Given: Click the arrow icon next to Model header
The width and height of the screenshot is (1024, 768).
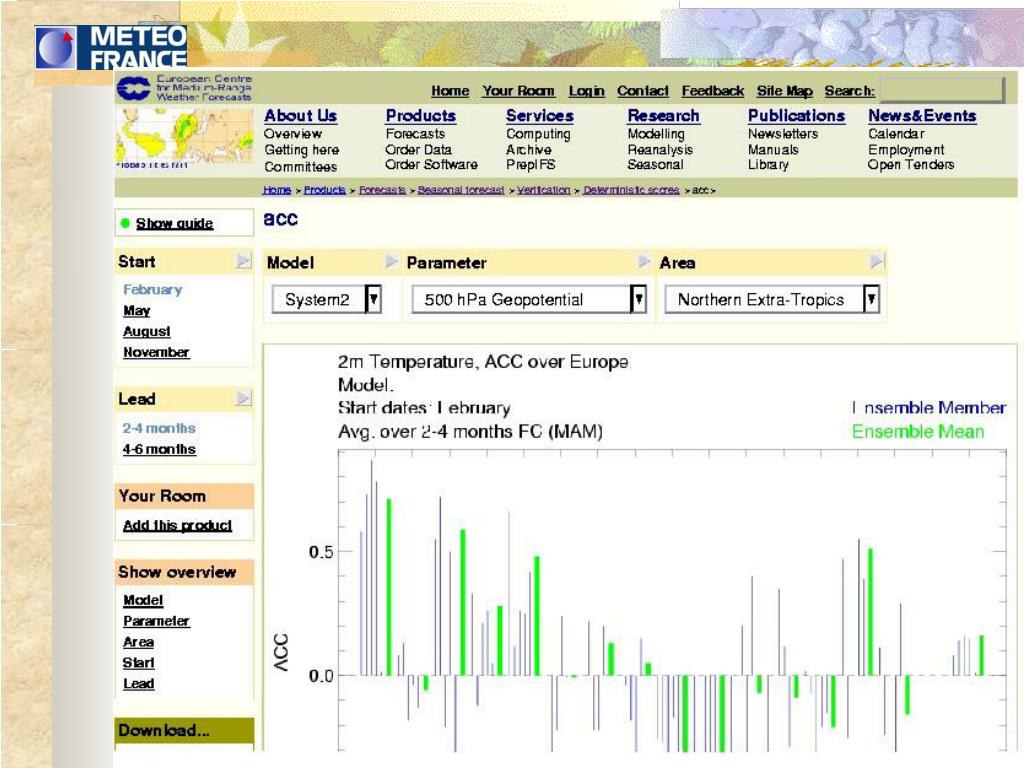Looking at the screenshot, I should (391, 262).
